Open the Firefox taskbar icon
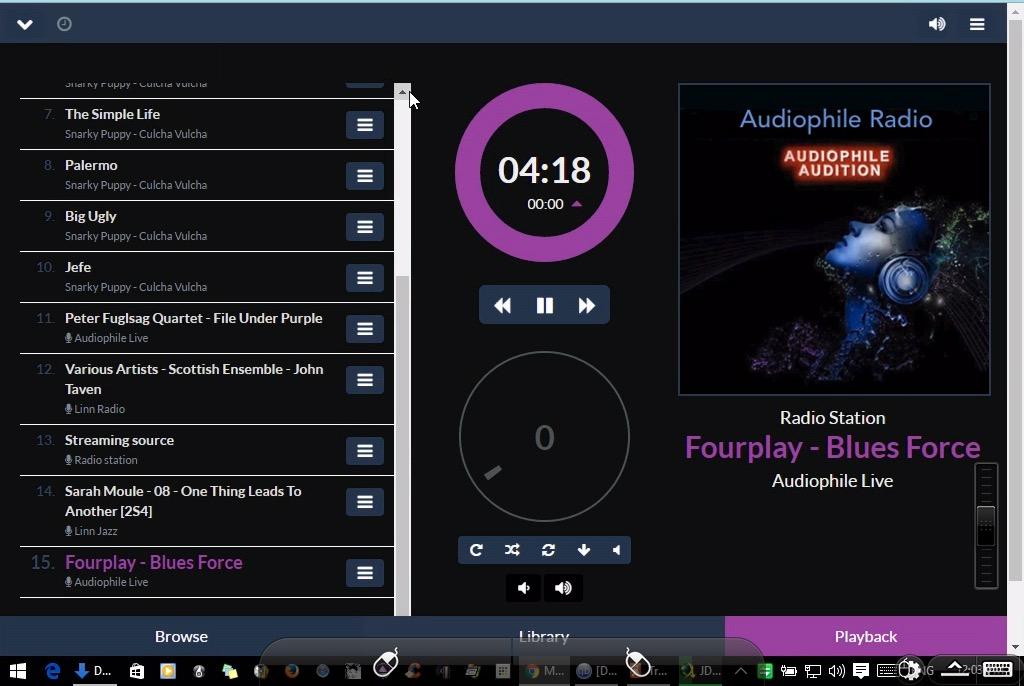Viewport: 1024px width, 686px height. [292, 671]
